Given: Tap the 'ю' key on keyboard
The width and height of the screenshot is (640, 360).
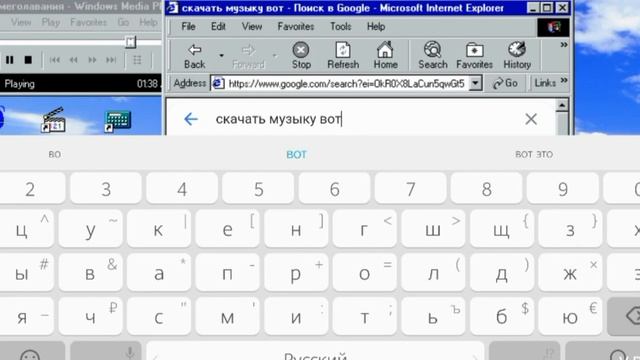Looking at the screenshot, I should tap(570, 317).
